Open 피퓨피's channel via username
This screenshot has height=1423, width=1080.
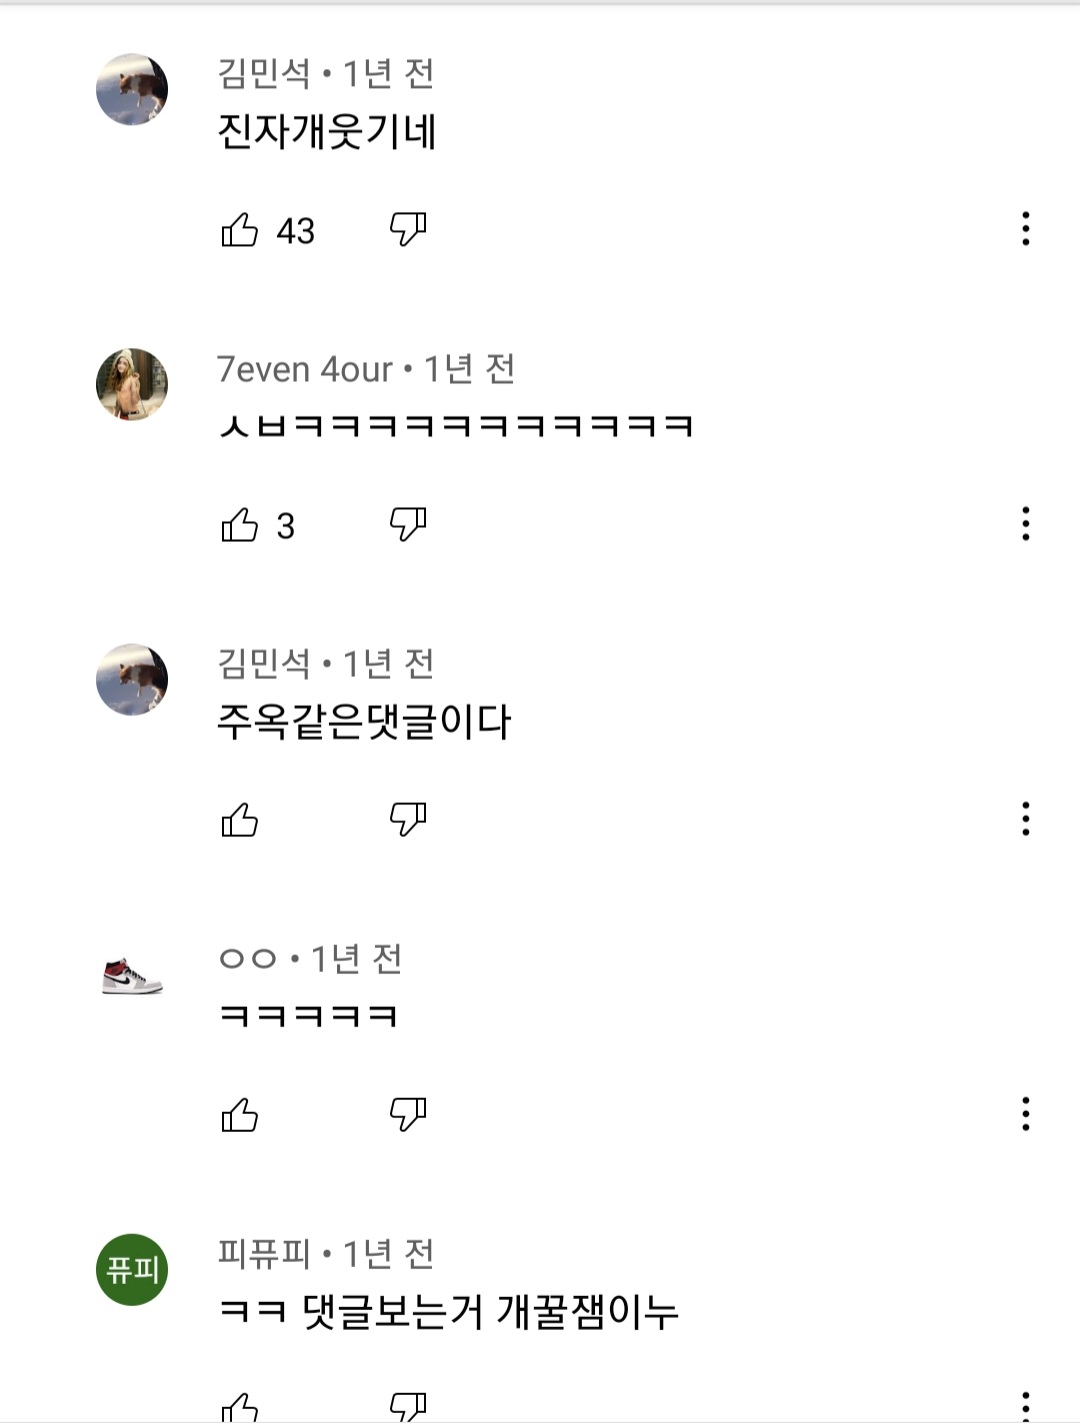(x=264, y=1254)
